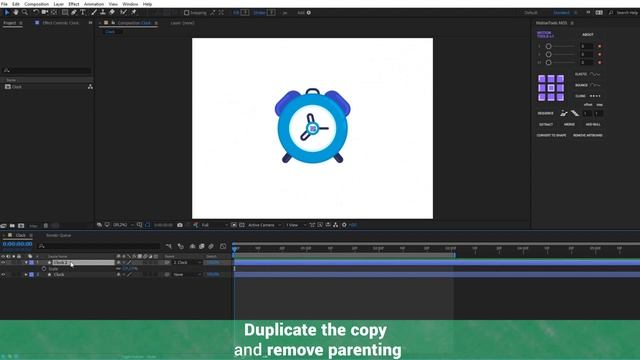Select the Unified Camera tool
Screen dimensions: 640x360
click(x=45, y=13)
